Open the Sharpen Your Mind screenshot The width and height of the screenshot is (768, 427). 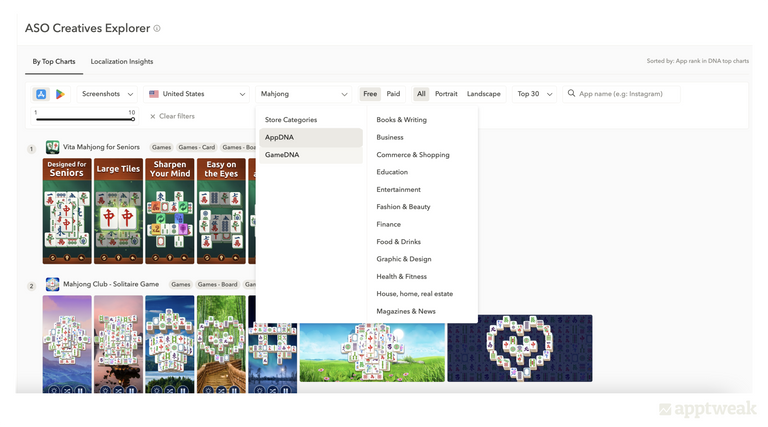tap(170, 211)
